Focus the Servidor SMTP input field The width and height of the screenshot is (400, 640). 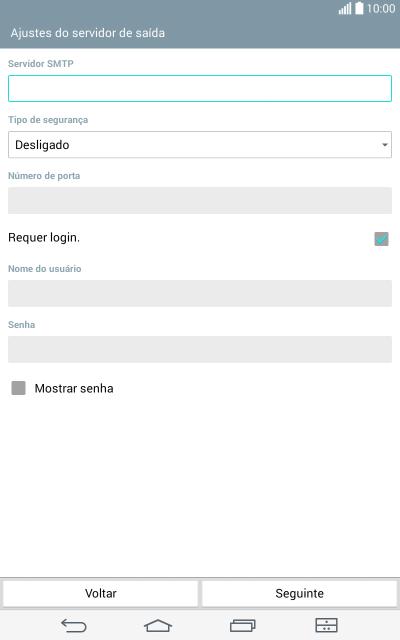click(200, 89)
